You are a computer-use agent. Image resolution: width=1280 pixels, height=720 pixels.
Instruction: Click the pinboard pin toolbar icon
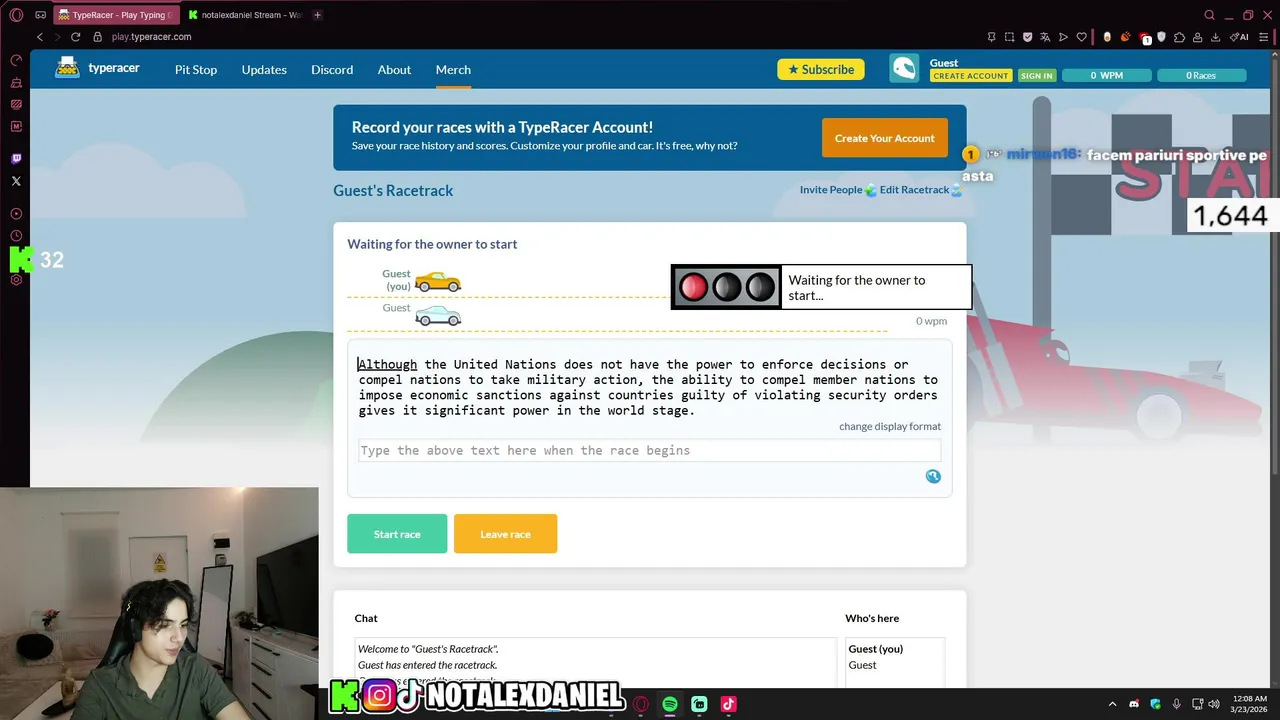point(991,37)
